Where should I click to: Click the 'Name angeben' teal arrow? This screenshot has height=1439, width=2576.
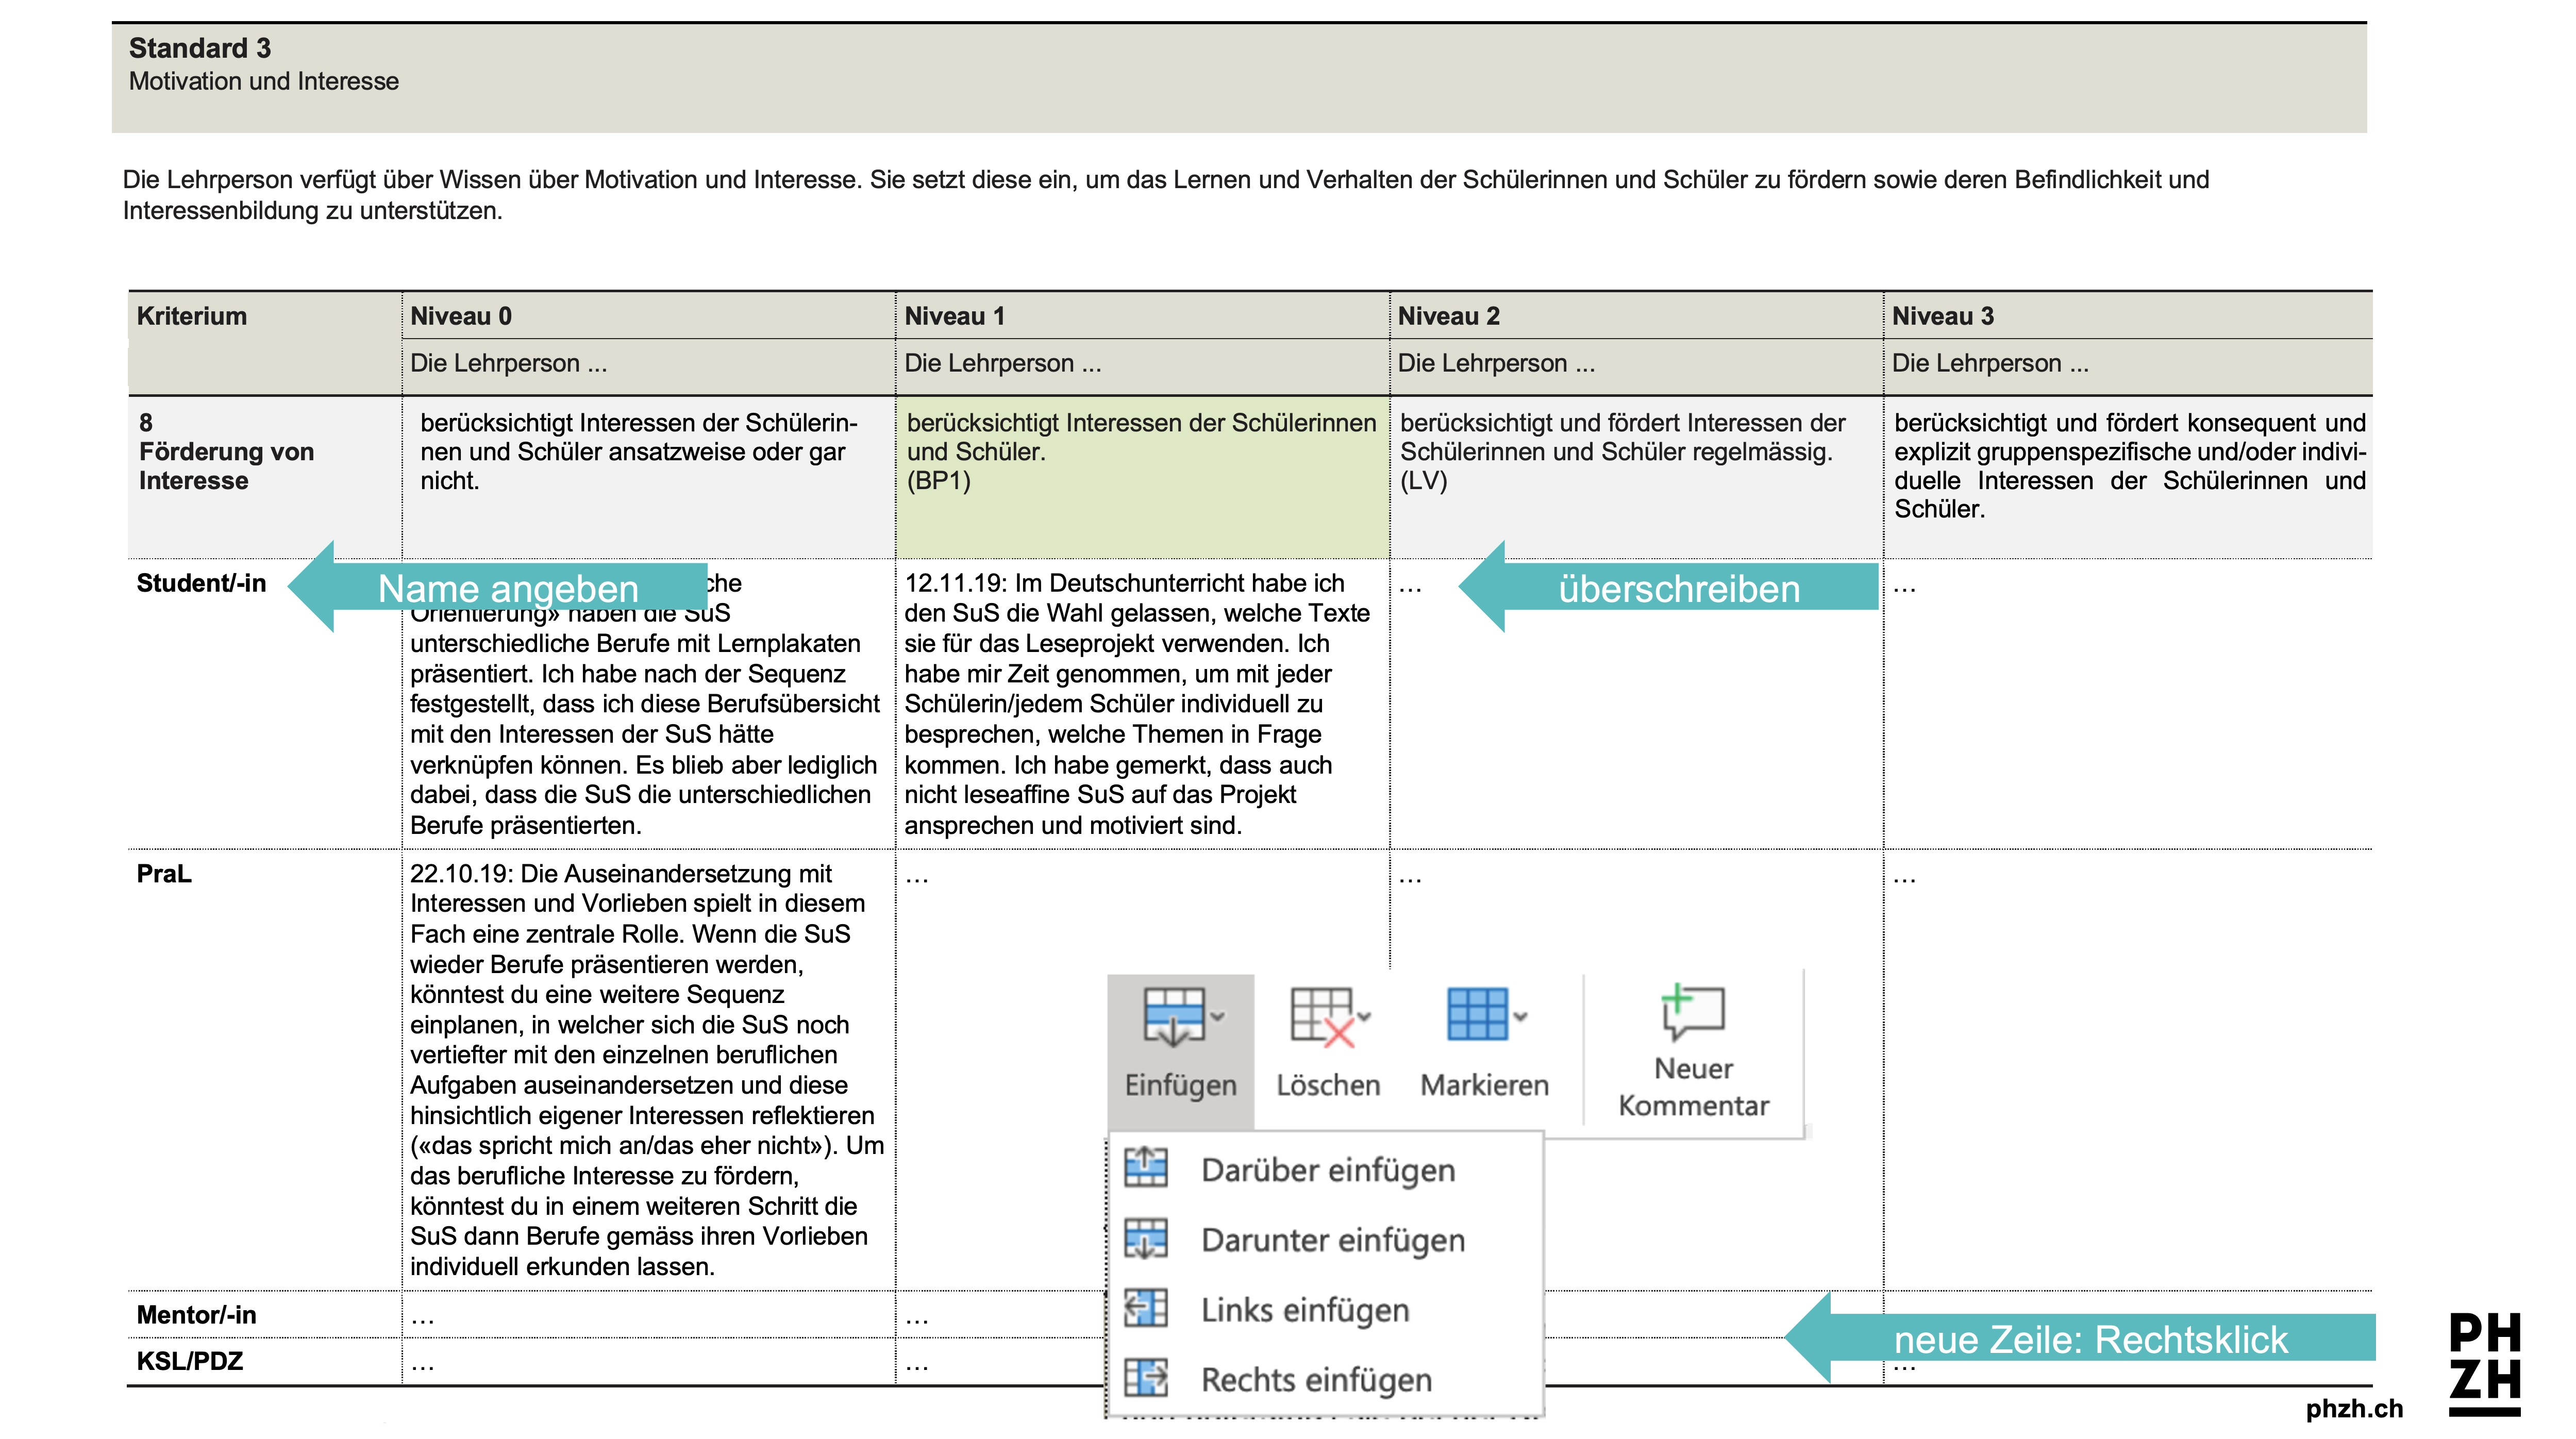point(508,588)
